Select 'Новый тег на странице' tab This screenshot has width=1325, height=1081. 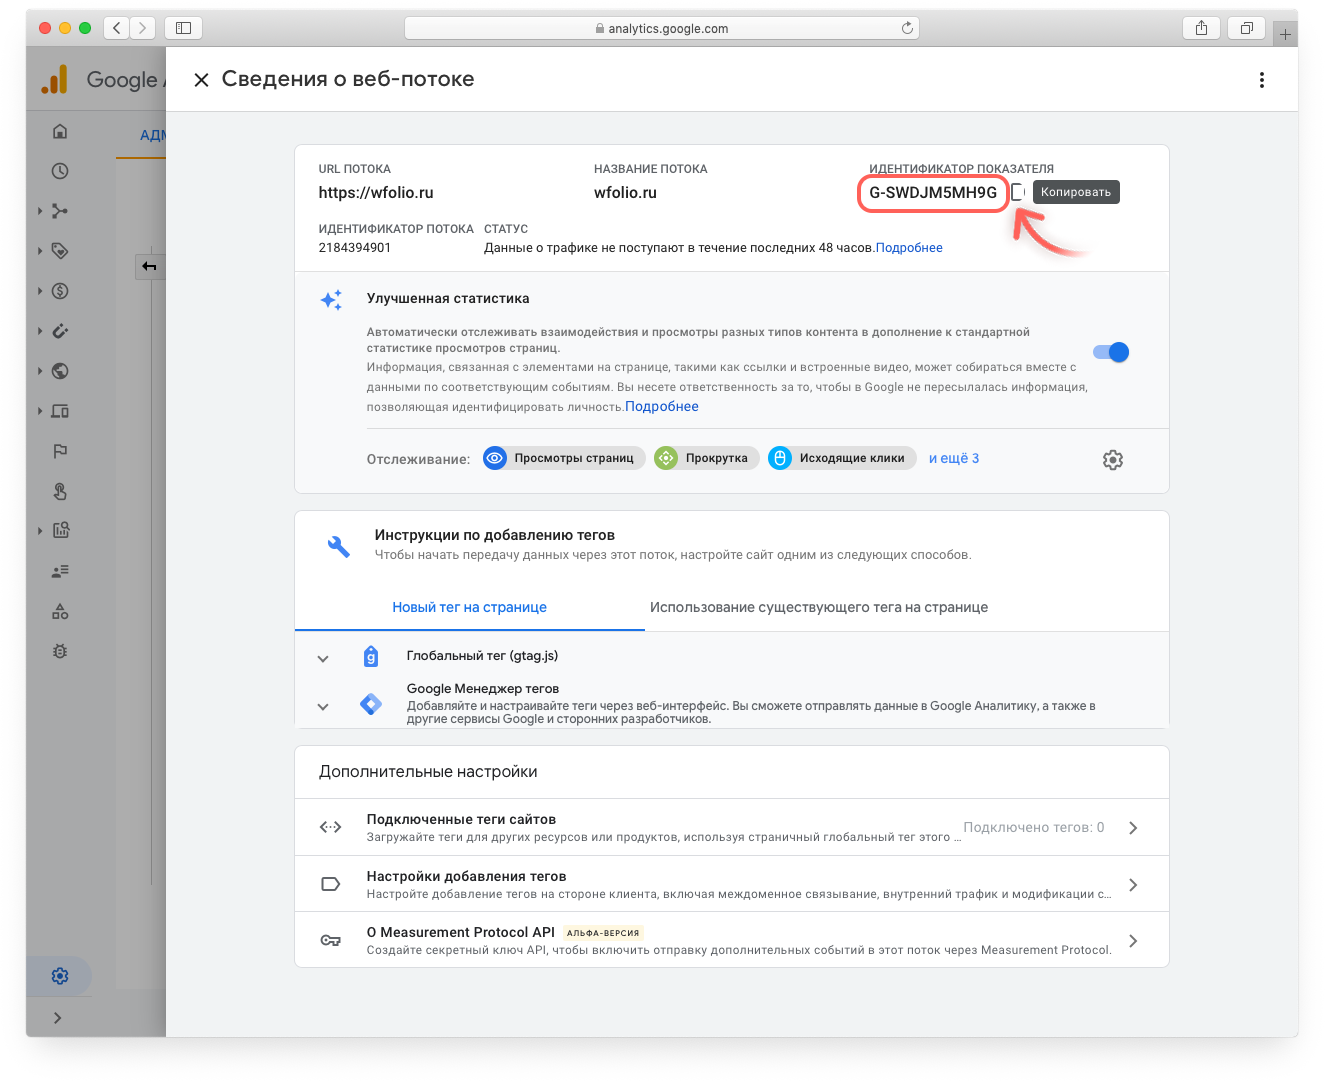tap(469, 607)
